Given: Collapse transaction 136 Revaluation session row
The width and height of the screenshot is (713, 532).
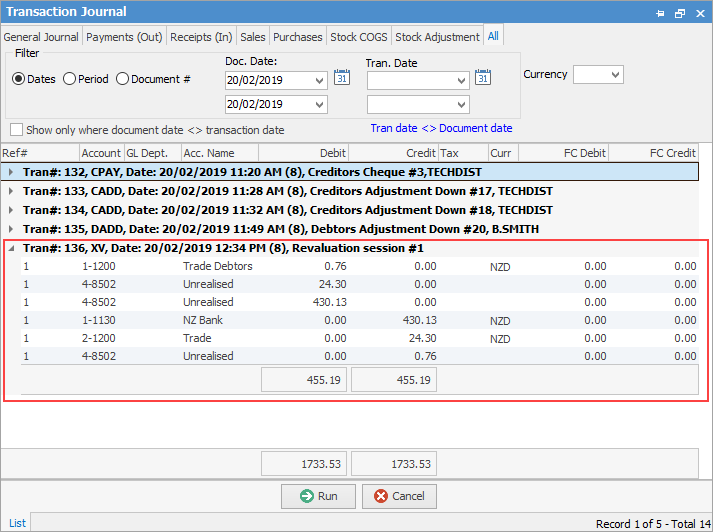Looking at the screenshot, I should [11, 248].
